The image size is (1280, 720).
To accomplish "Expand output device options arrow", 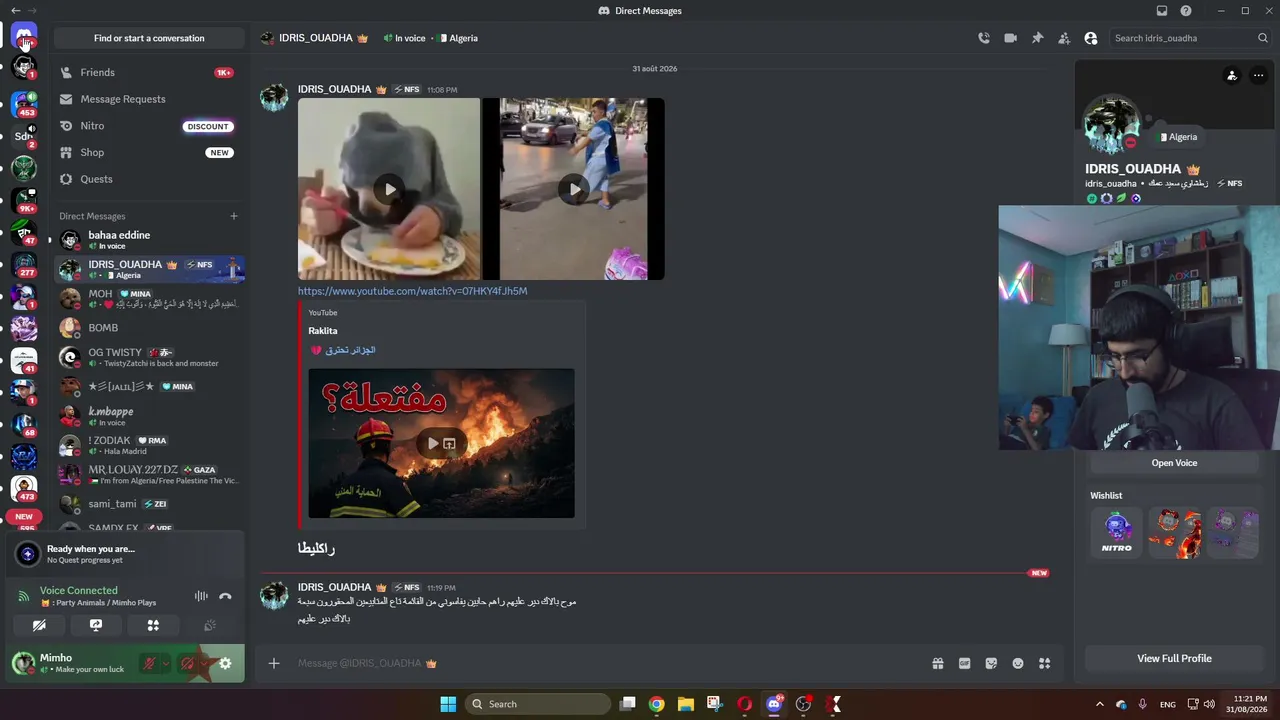I will (x=204, y=663).
